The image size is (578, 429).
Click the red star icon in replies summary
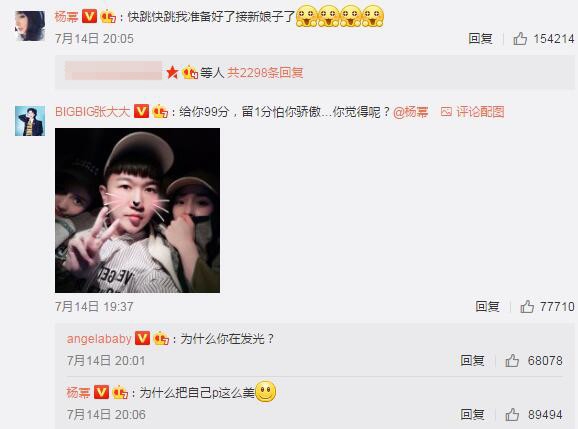172,72
